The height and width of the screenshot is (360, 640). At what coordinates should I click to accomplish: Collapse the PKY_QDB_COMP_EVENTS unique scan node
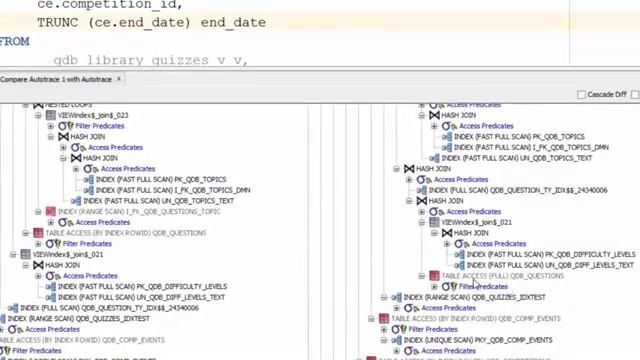point(384,340)
